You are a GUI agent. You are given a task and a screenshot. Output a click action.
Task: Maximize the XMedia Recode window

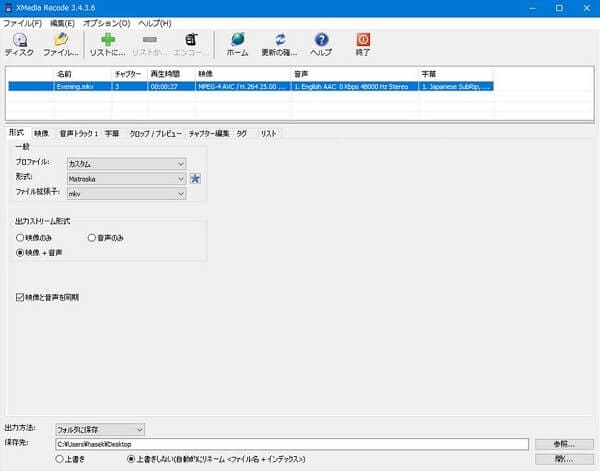[559, 8]
